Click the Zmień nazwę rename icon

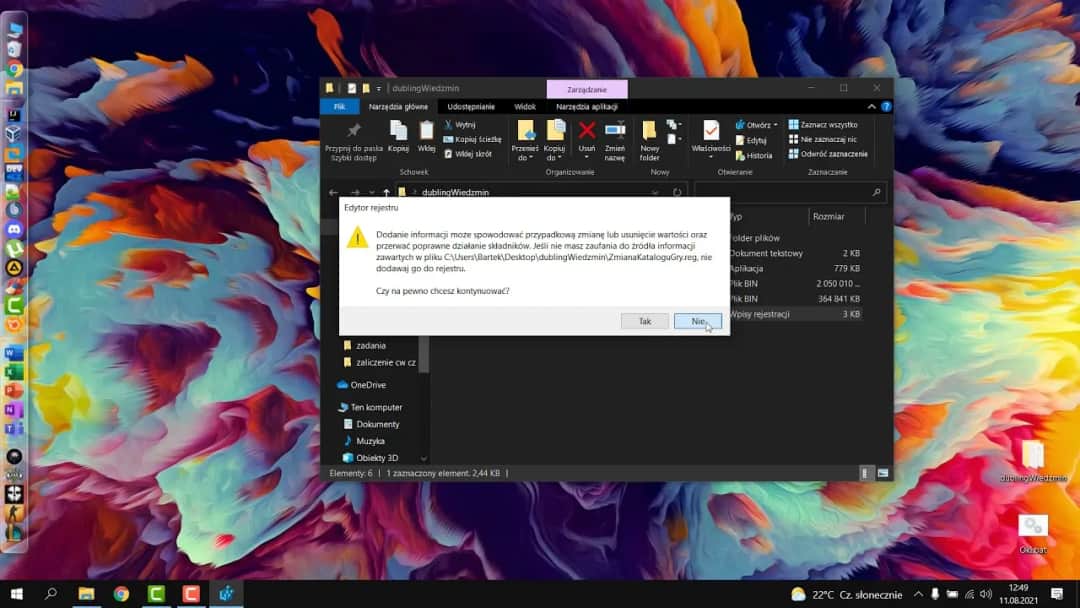click(615, 131)
